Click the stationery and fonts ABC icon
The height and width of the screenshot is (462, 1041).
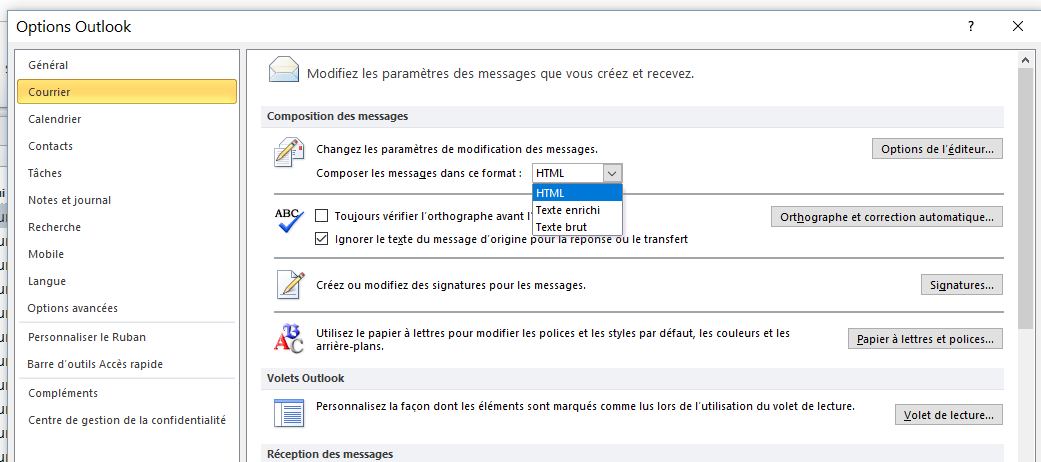289,339
